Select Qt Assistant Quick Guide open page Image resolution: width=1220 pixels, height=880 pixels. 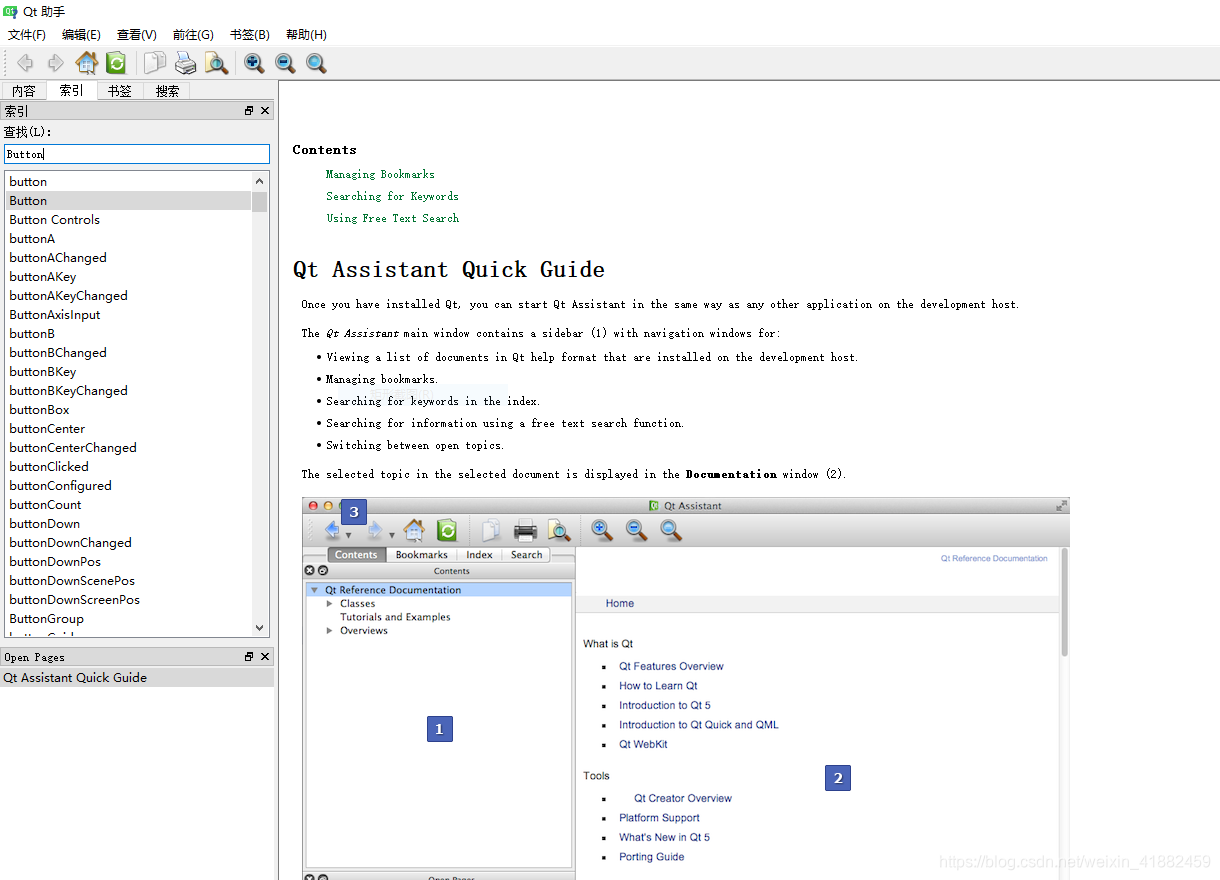137,678
